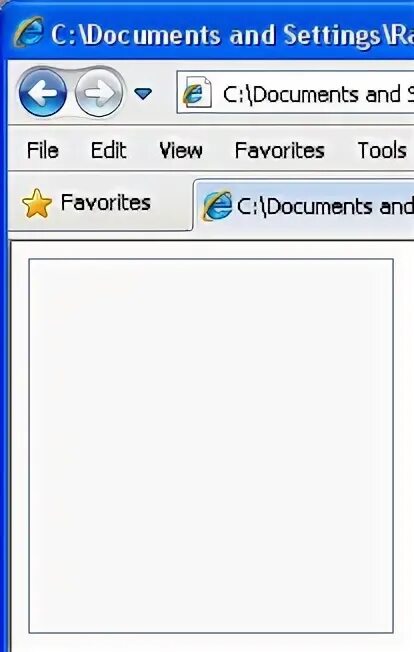Click the white page area below bordered box
Viewport: 414px width, 652px height.
pyautogui.click(x=212, y=643)
